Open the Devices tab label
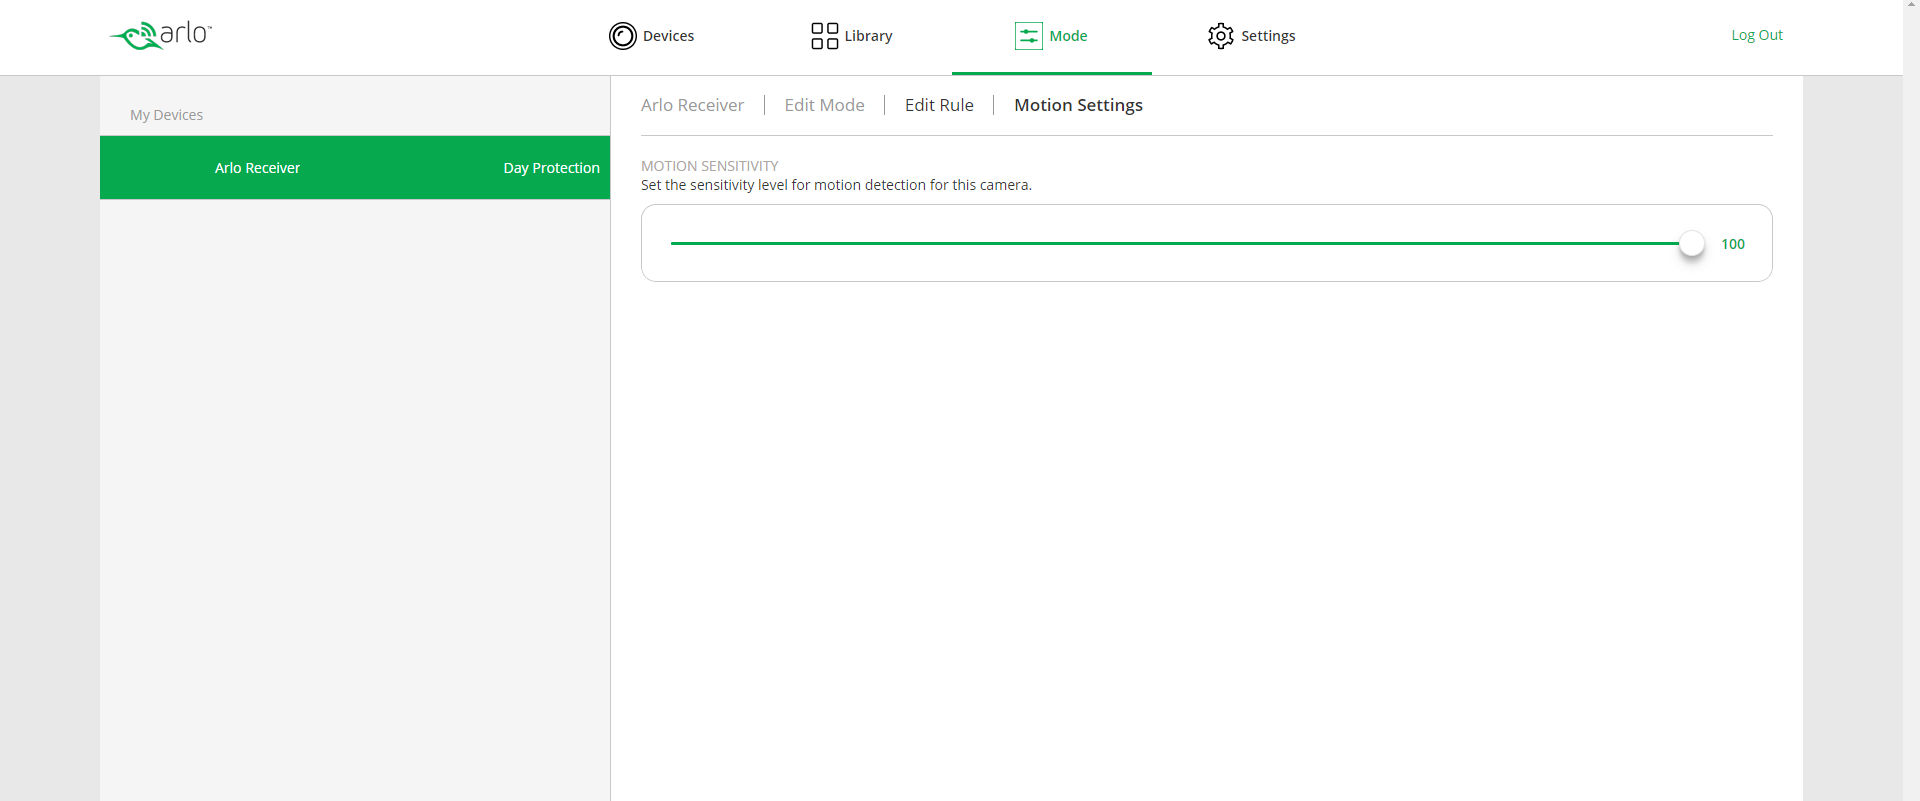Viewport: 1920px width, 801px height. [668, 36]
